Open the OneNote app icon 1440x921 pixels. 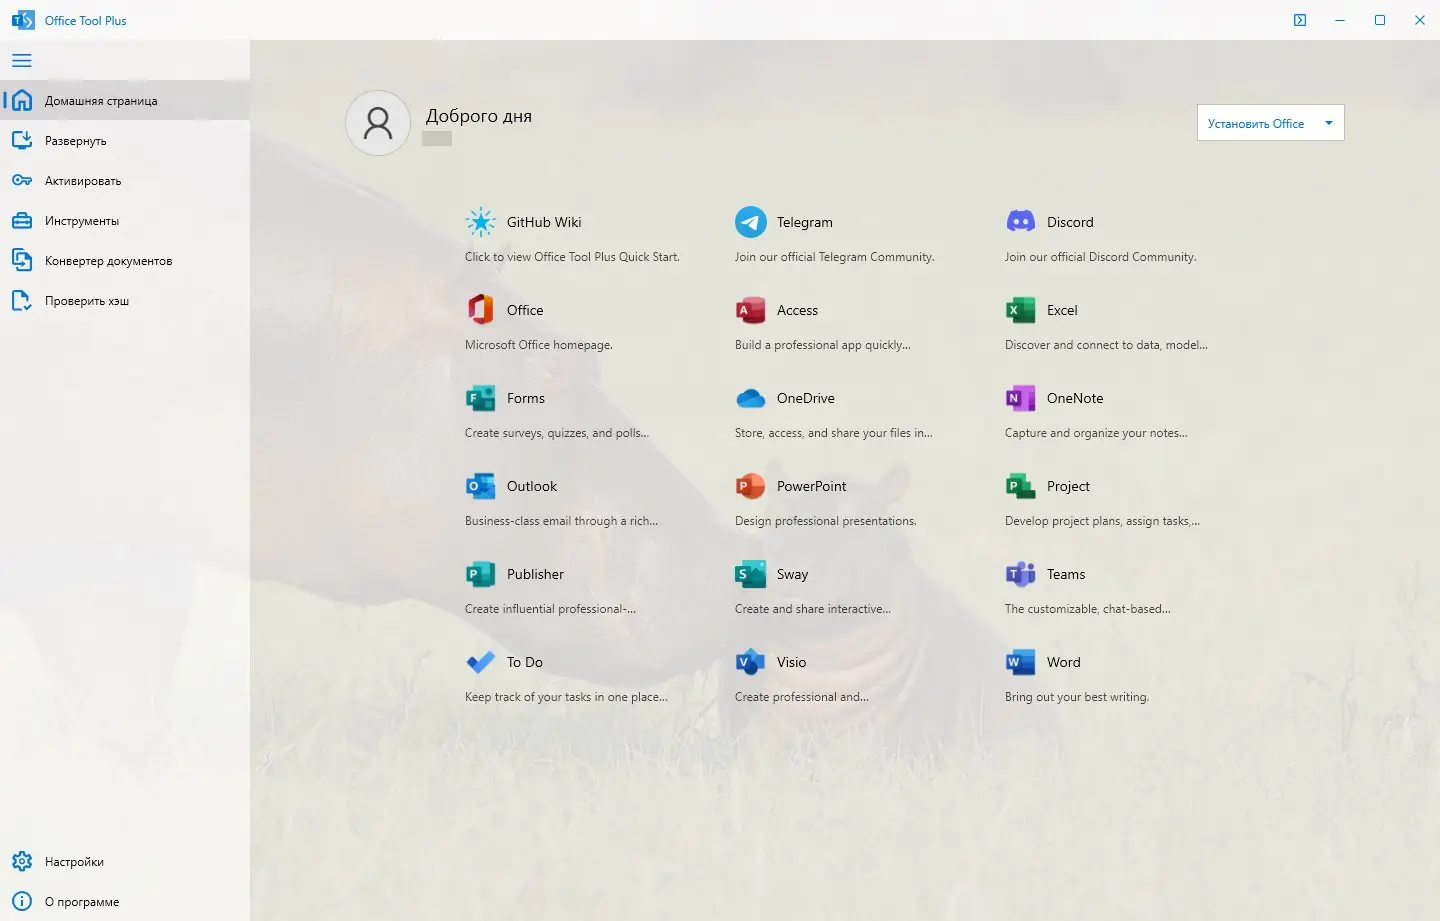click(x=1021, y=398)
